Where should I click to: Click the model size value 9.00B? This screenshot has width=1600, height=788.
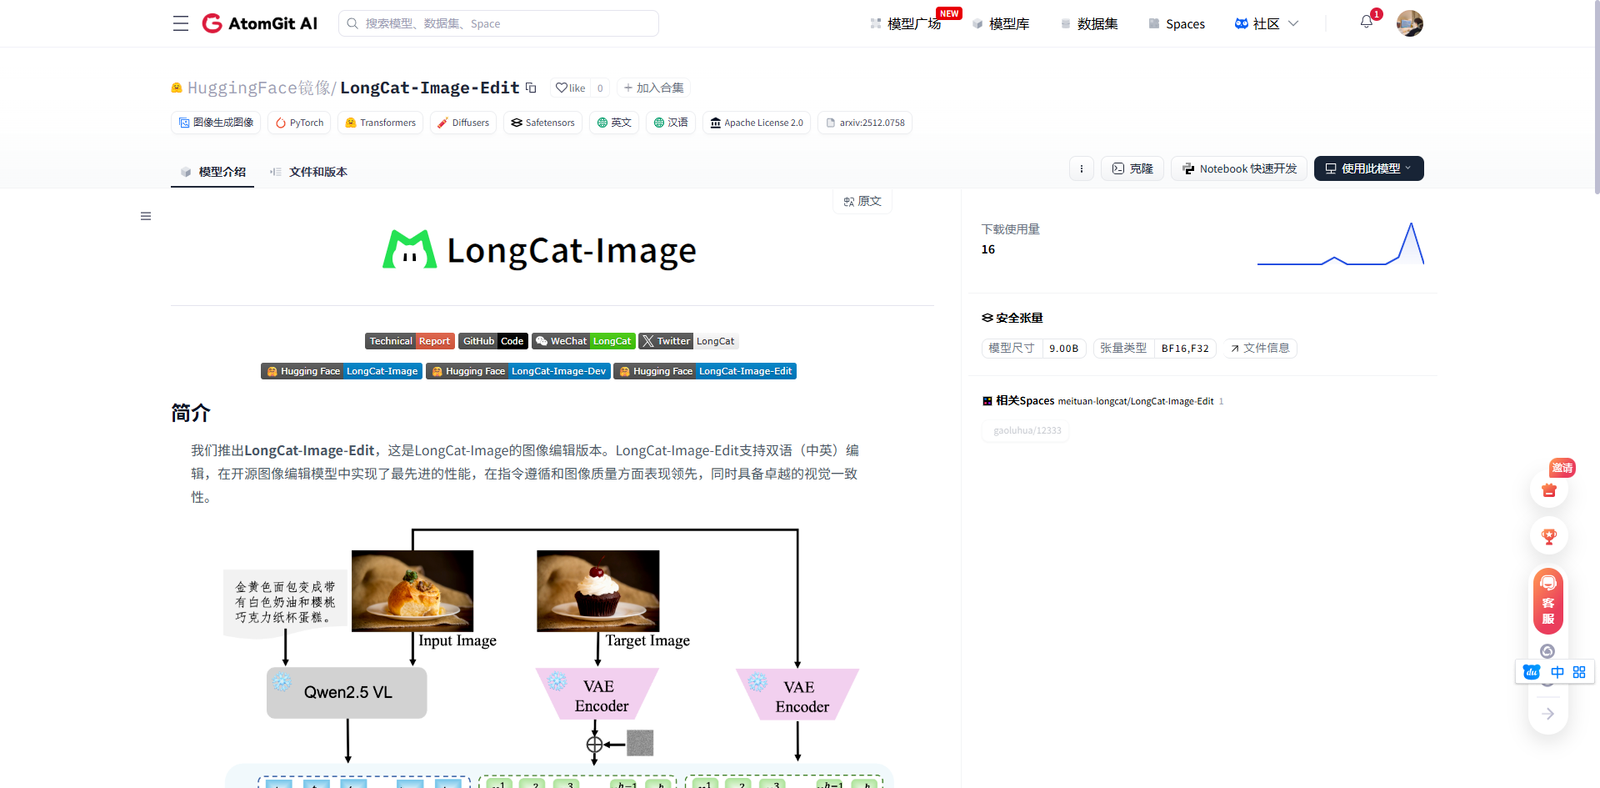1064,348
